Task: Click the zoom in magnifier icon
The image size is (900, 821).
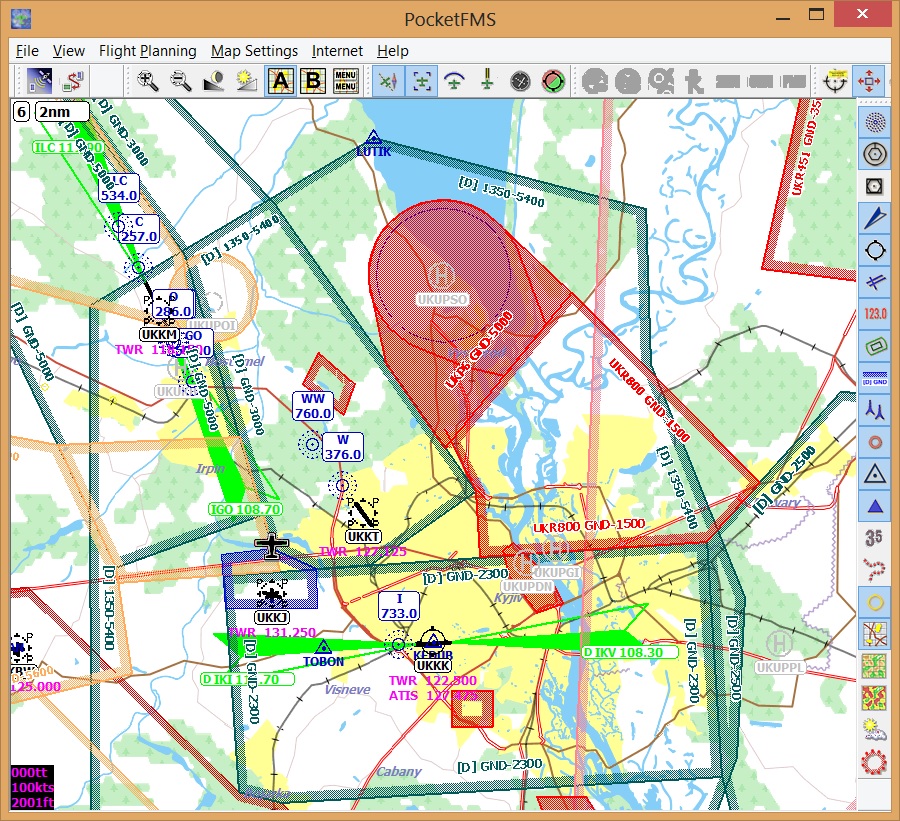Action: (149, 81)
